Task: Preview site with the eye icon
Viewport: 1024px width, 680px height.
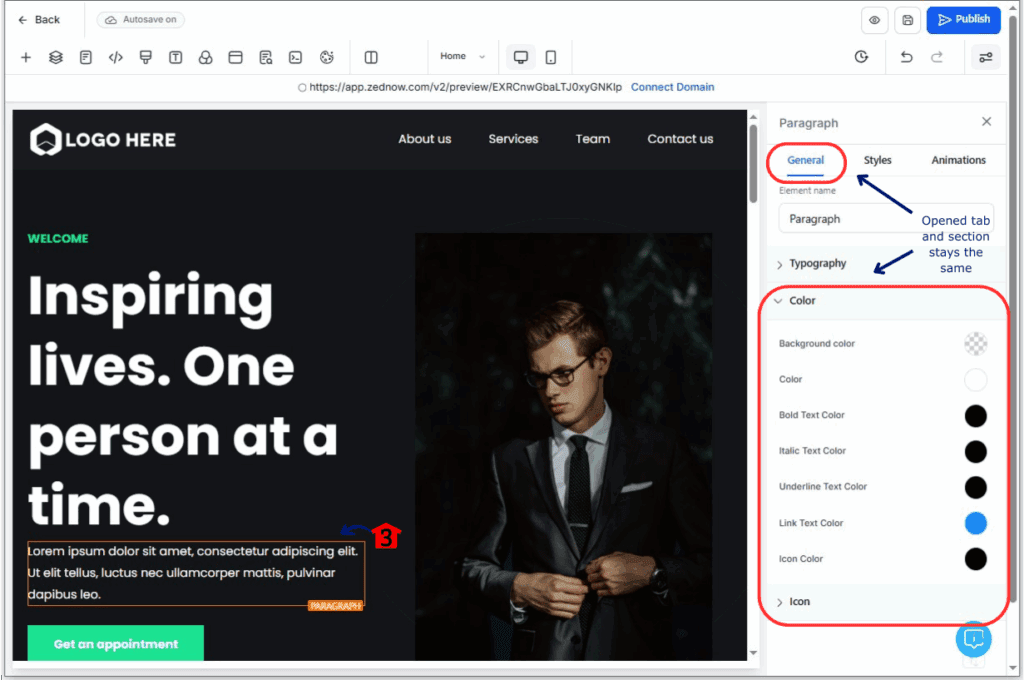Action: point(874,20)
